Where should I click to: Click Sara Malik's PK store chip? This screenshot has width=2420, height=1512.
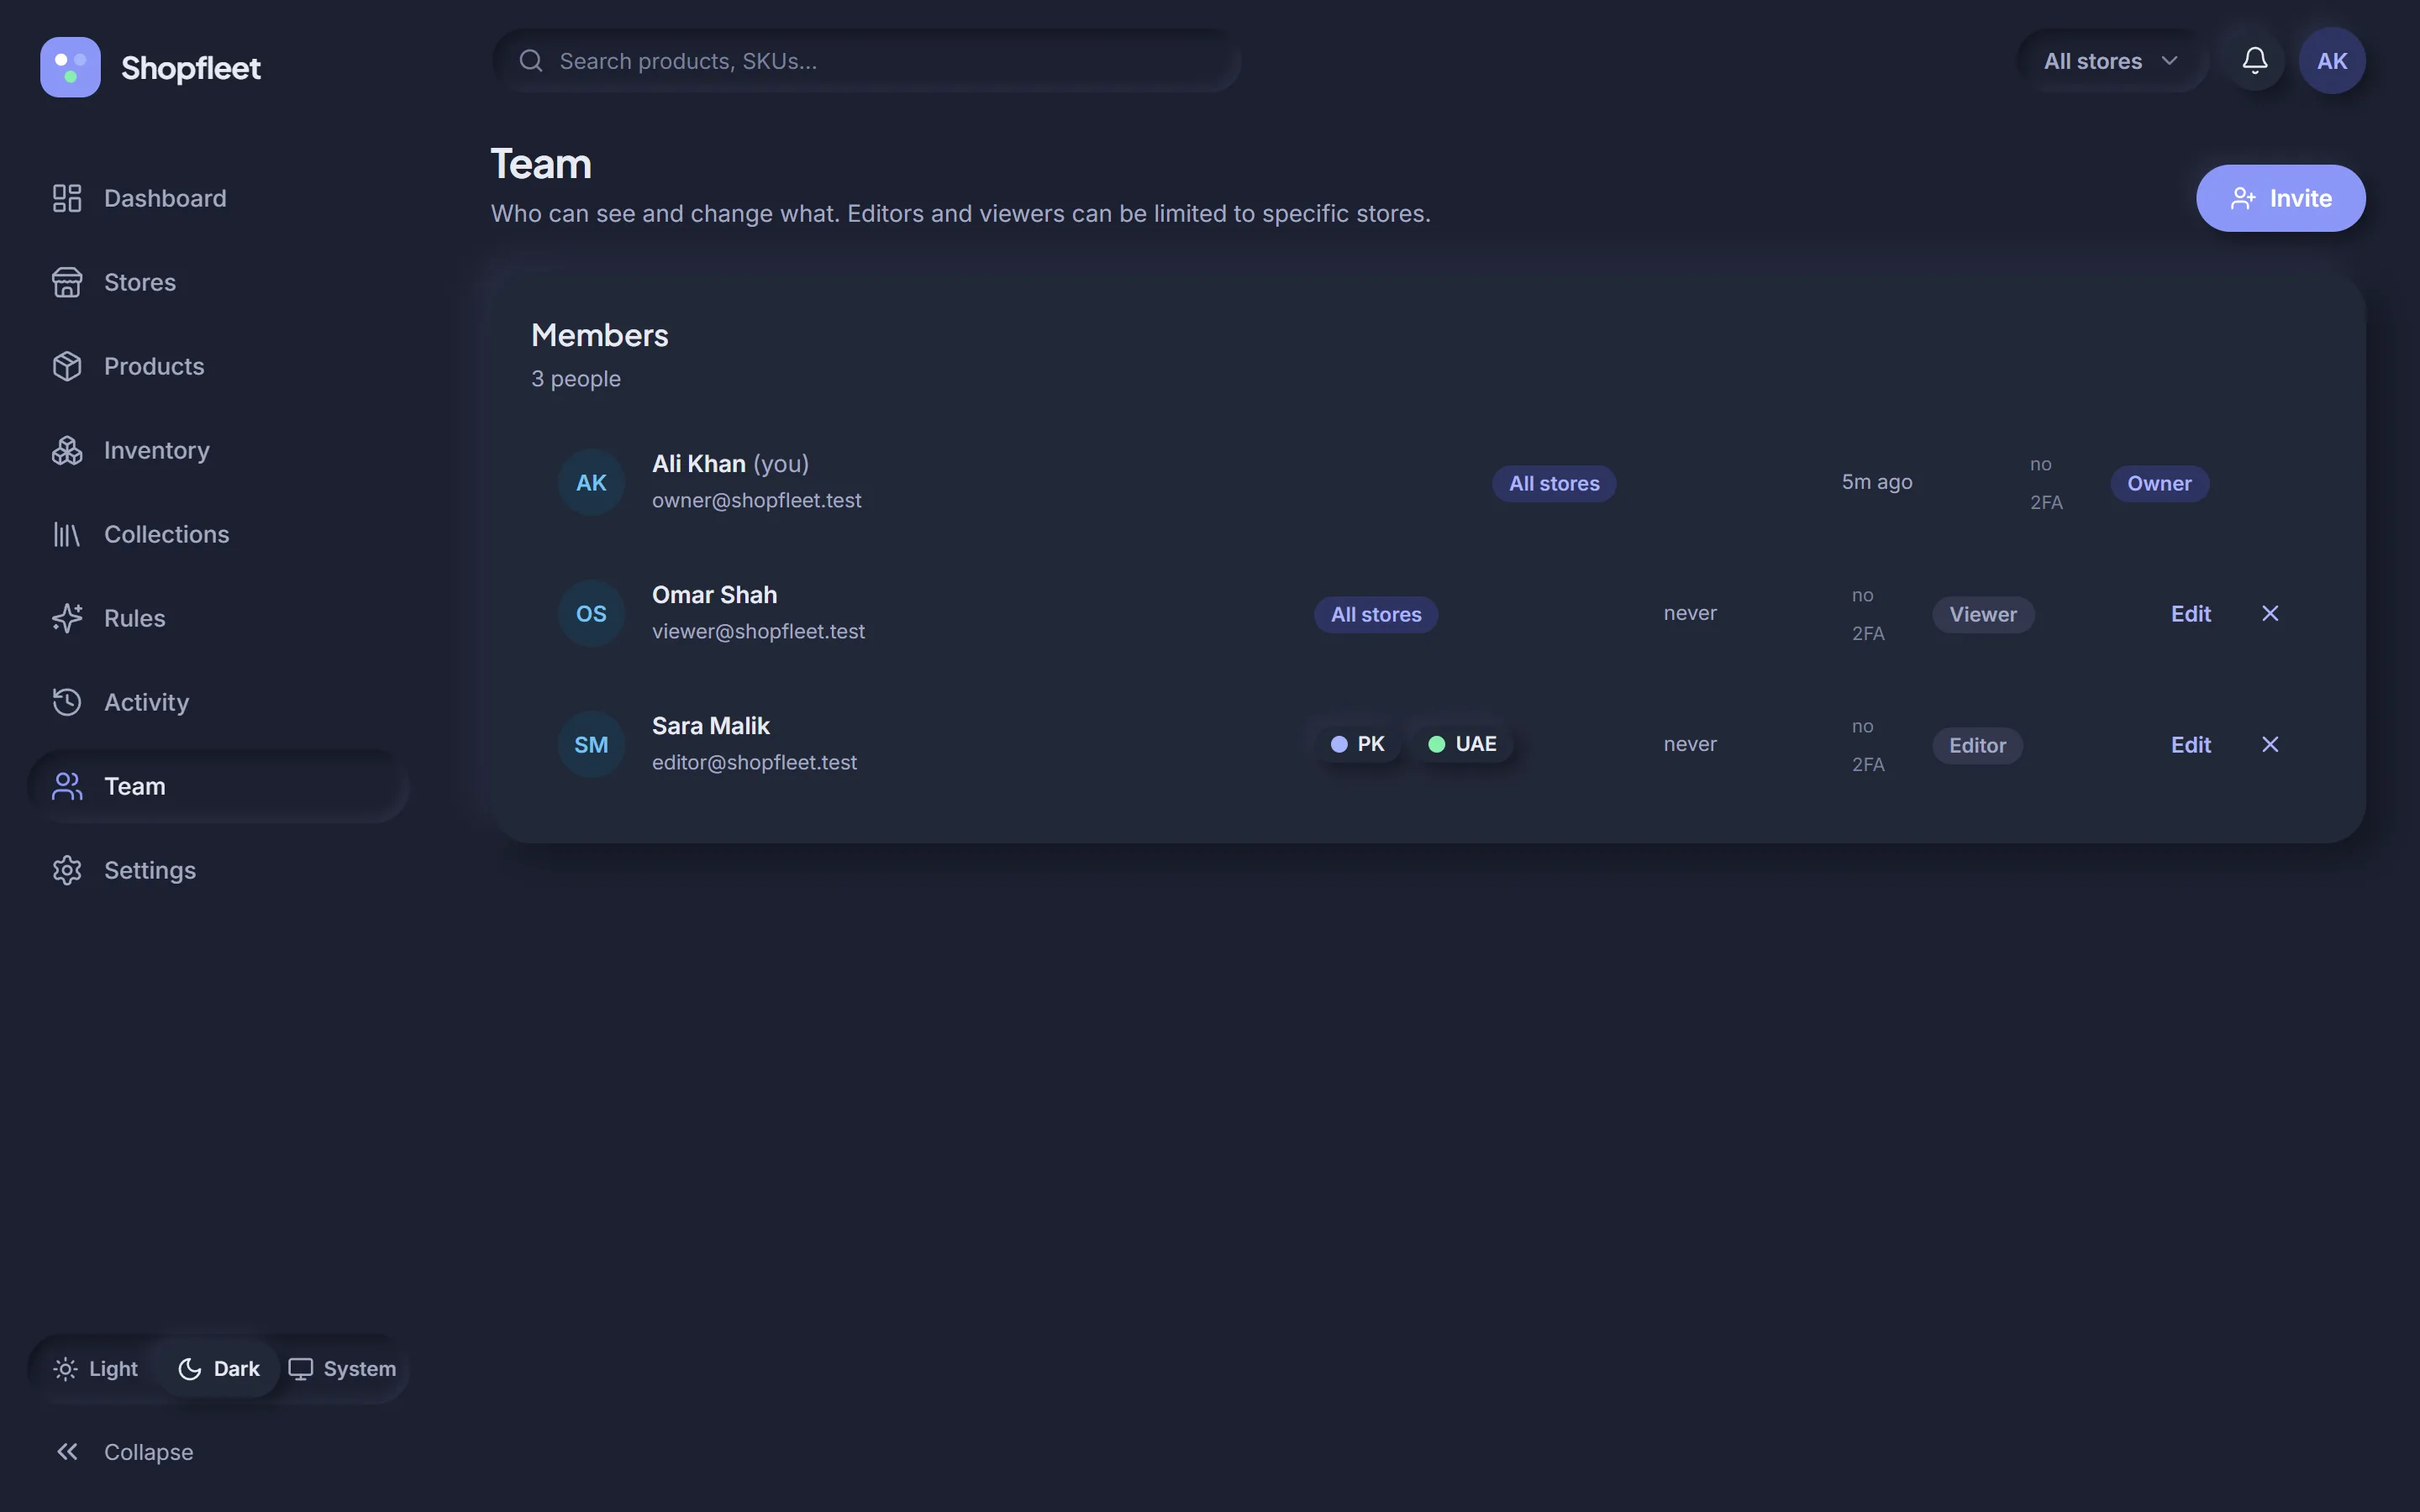[x=1357, y=744]
